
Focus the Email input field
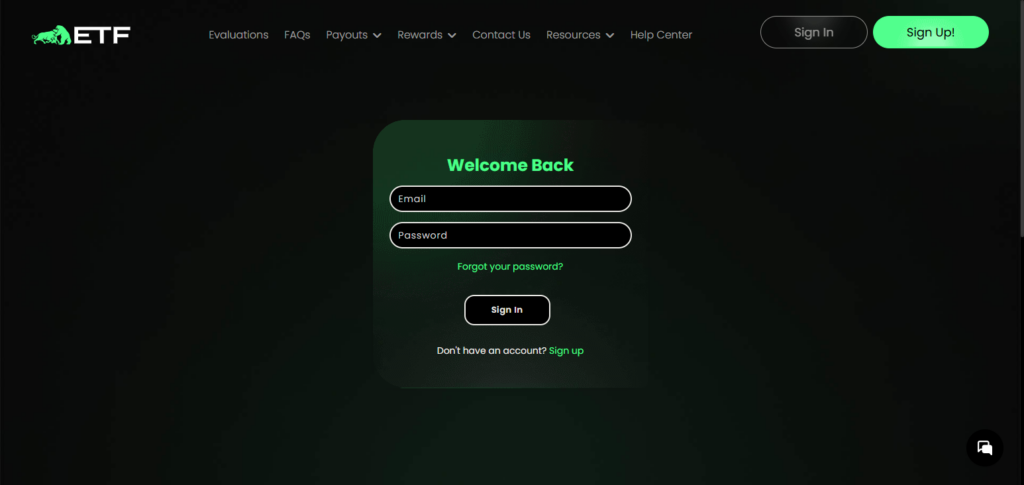511,198
